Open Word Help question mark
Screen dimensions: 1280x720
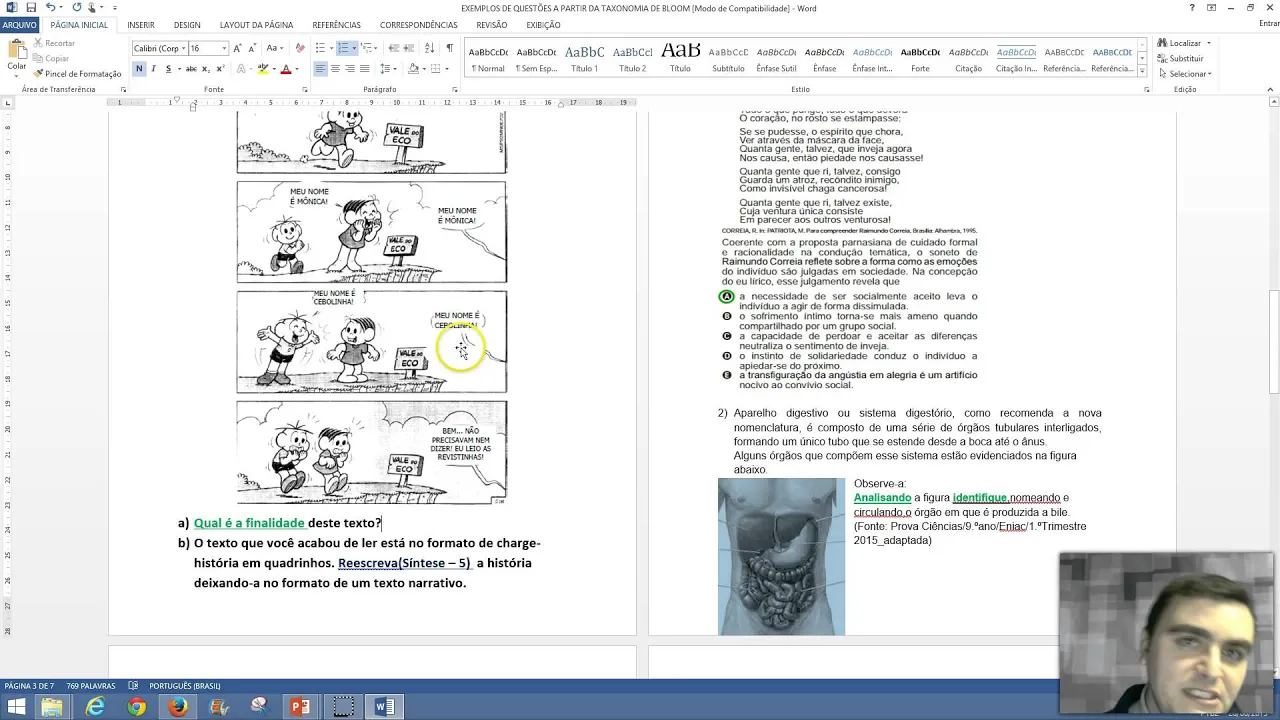point(1192,8)
